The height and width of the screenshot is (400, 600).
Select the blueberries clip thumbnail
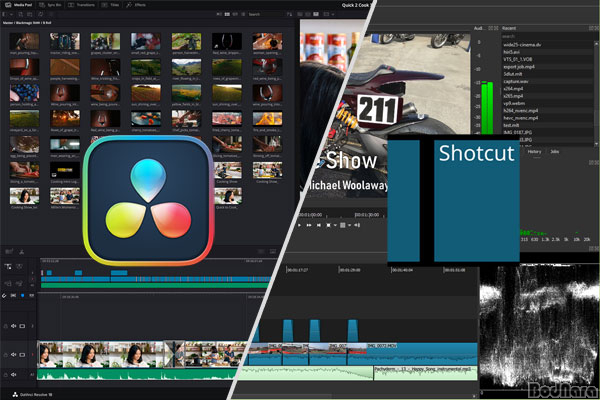(x=24, y=93)
